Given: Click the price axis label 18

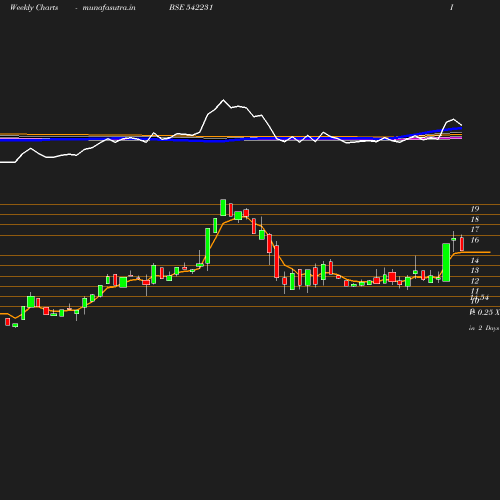Looking at the screenshot, I should (x=475, y=219).
